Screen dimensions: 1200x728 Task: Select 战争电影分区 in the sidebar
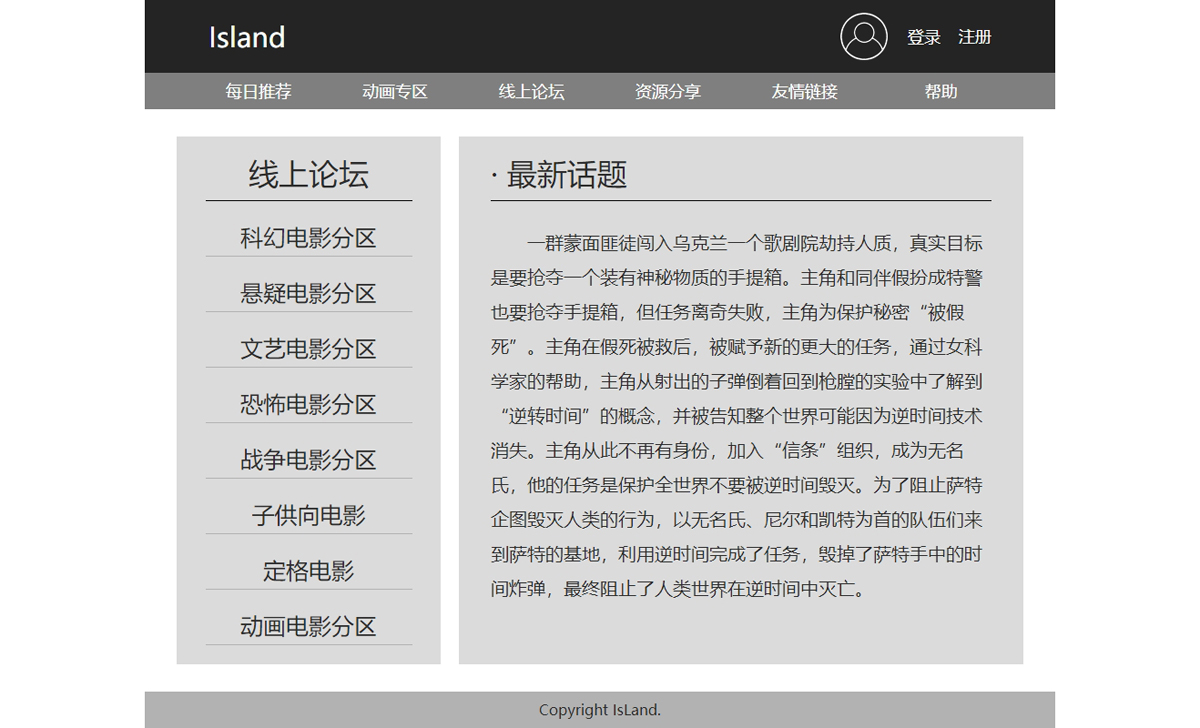(x=309, y=460)
